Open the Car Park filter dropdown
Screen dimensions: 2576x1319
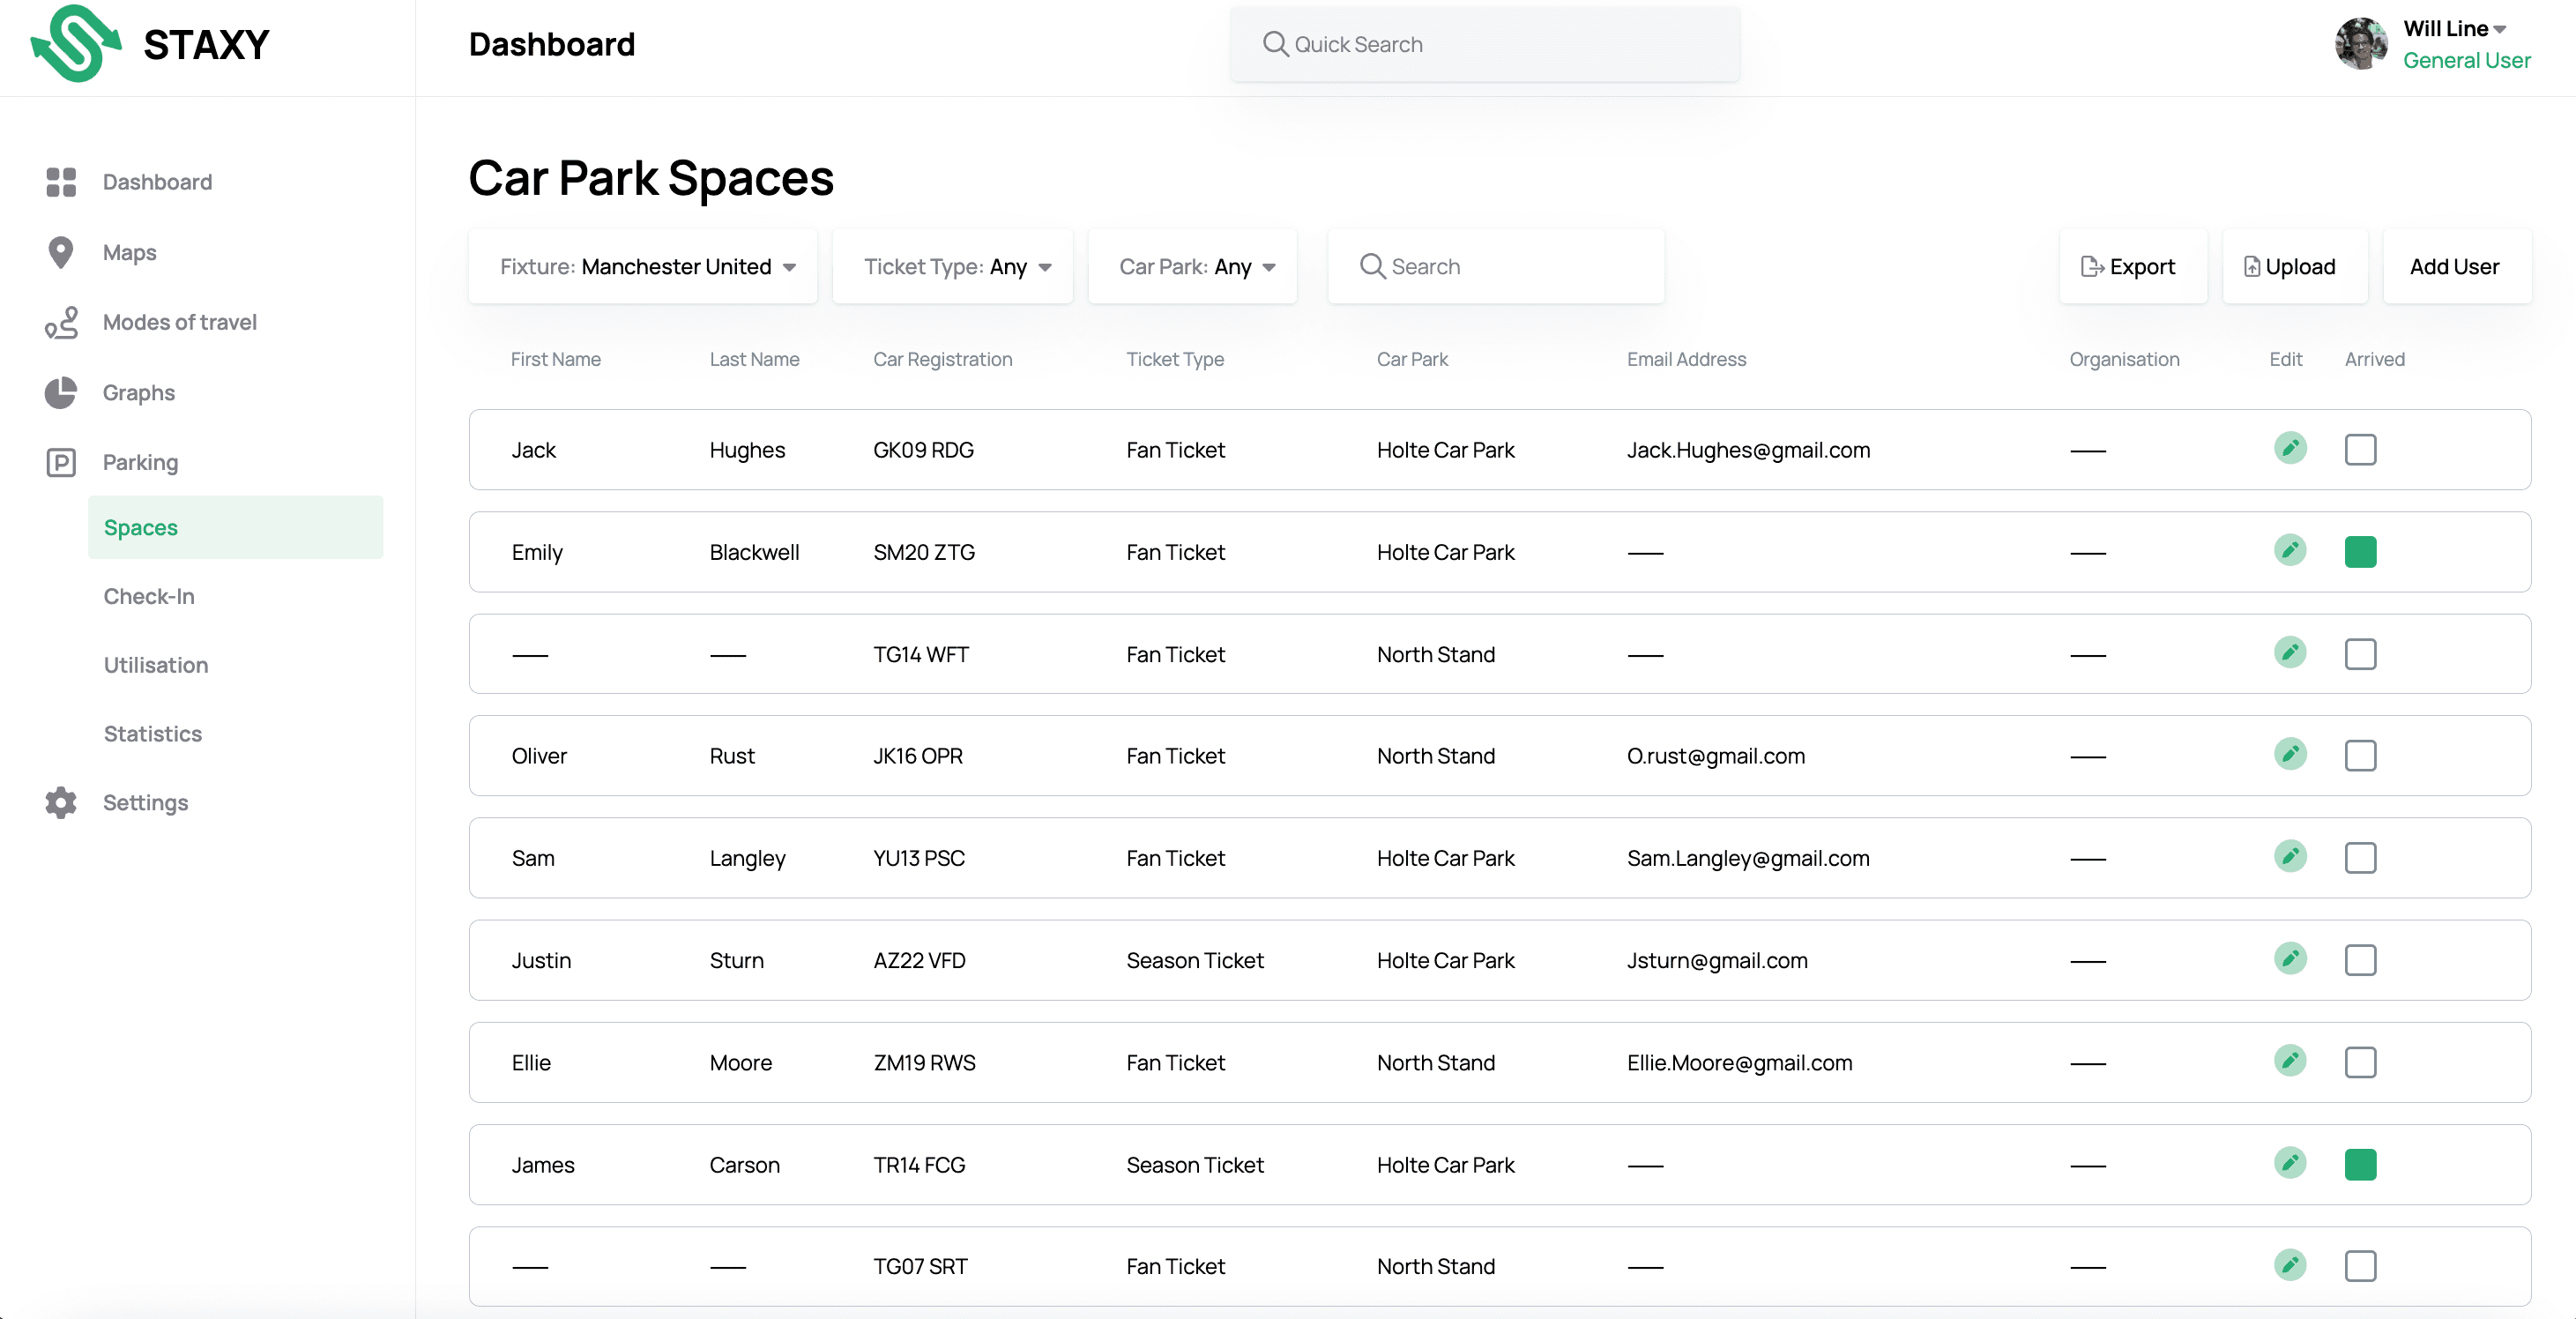1193,266
